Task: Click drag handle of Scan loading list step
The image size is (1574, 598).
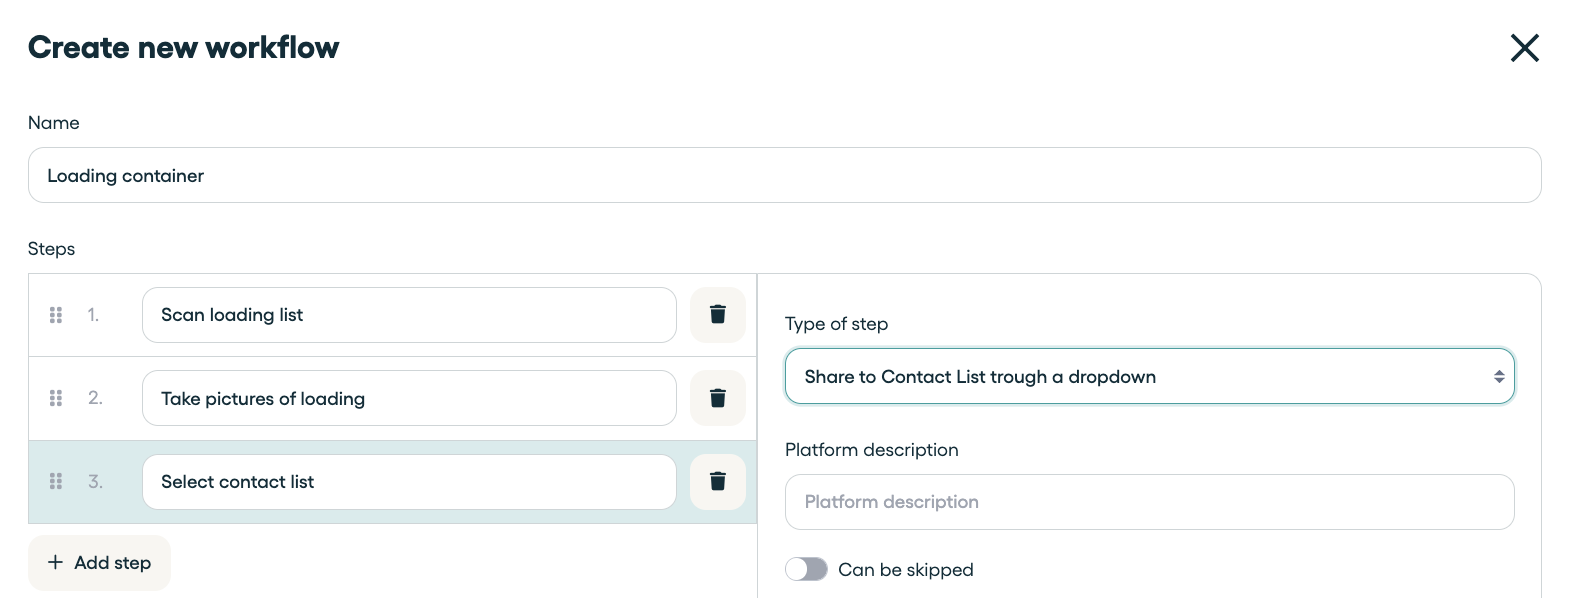Action: (x=56, y=315)
